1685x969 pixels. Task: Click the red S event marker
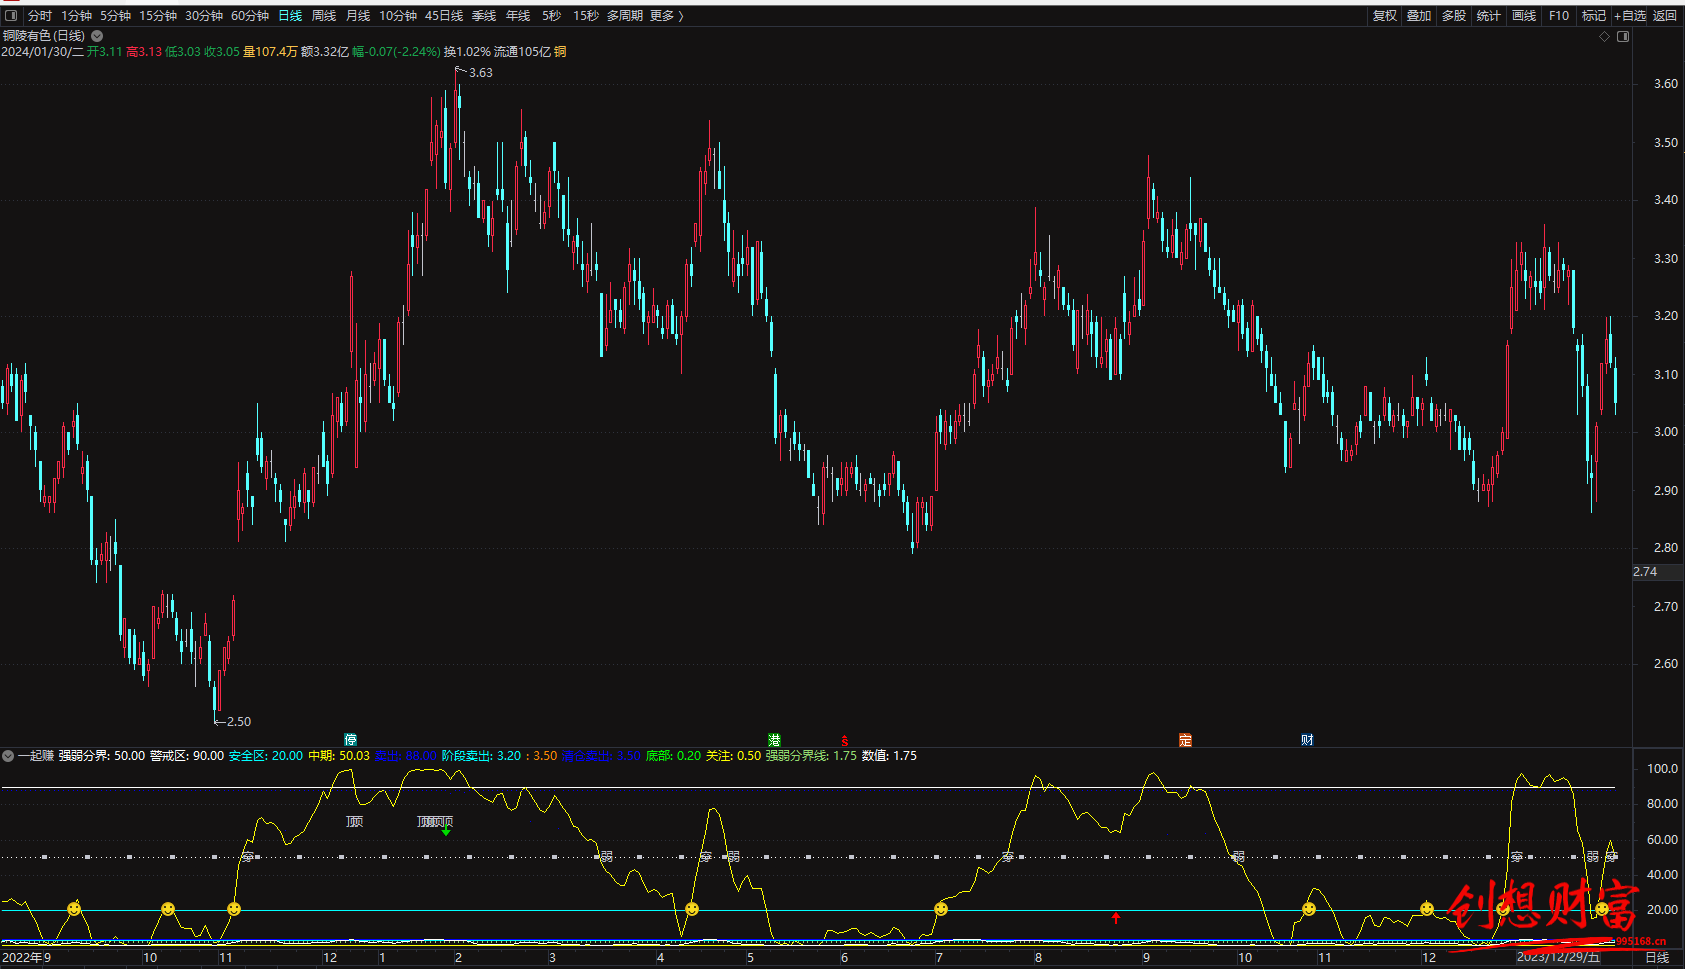(x=845, y=741)
